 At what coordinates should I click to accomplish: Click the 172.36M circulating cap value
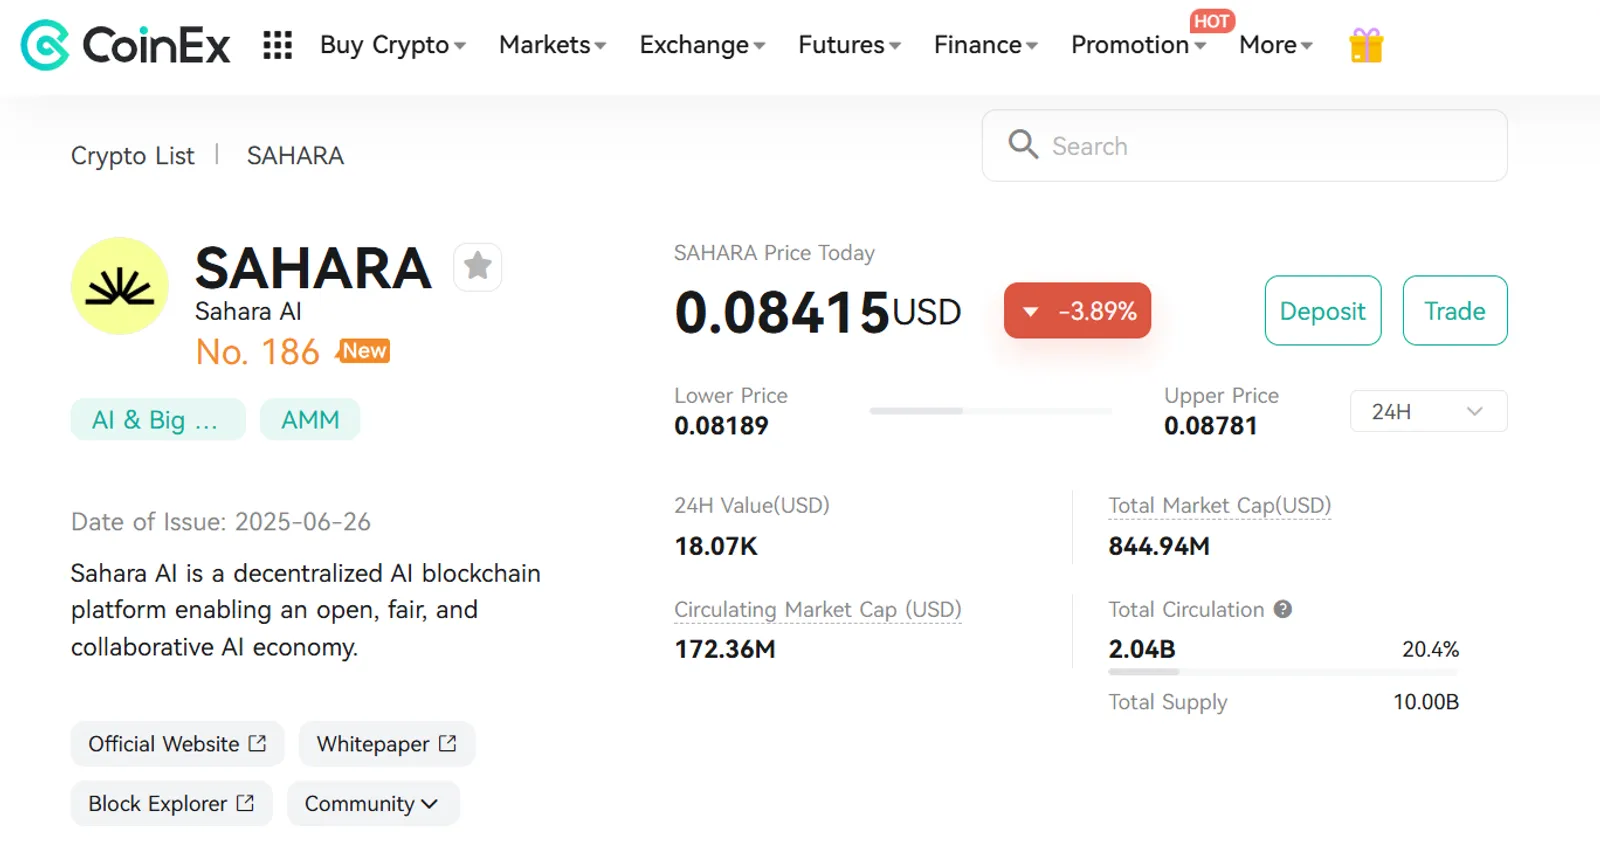(725, 650)
